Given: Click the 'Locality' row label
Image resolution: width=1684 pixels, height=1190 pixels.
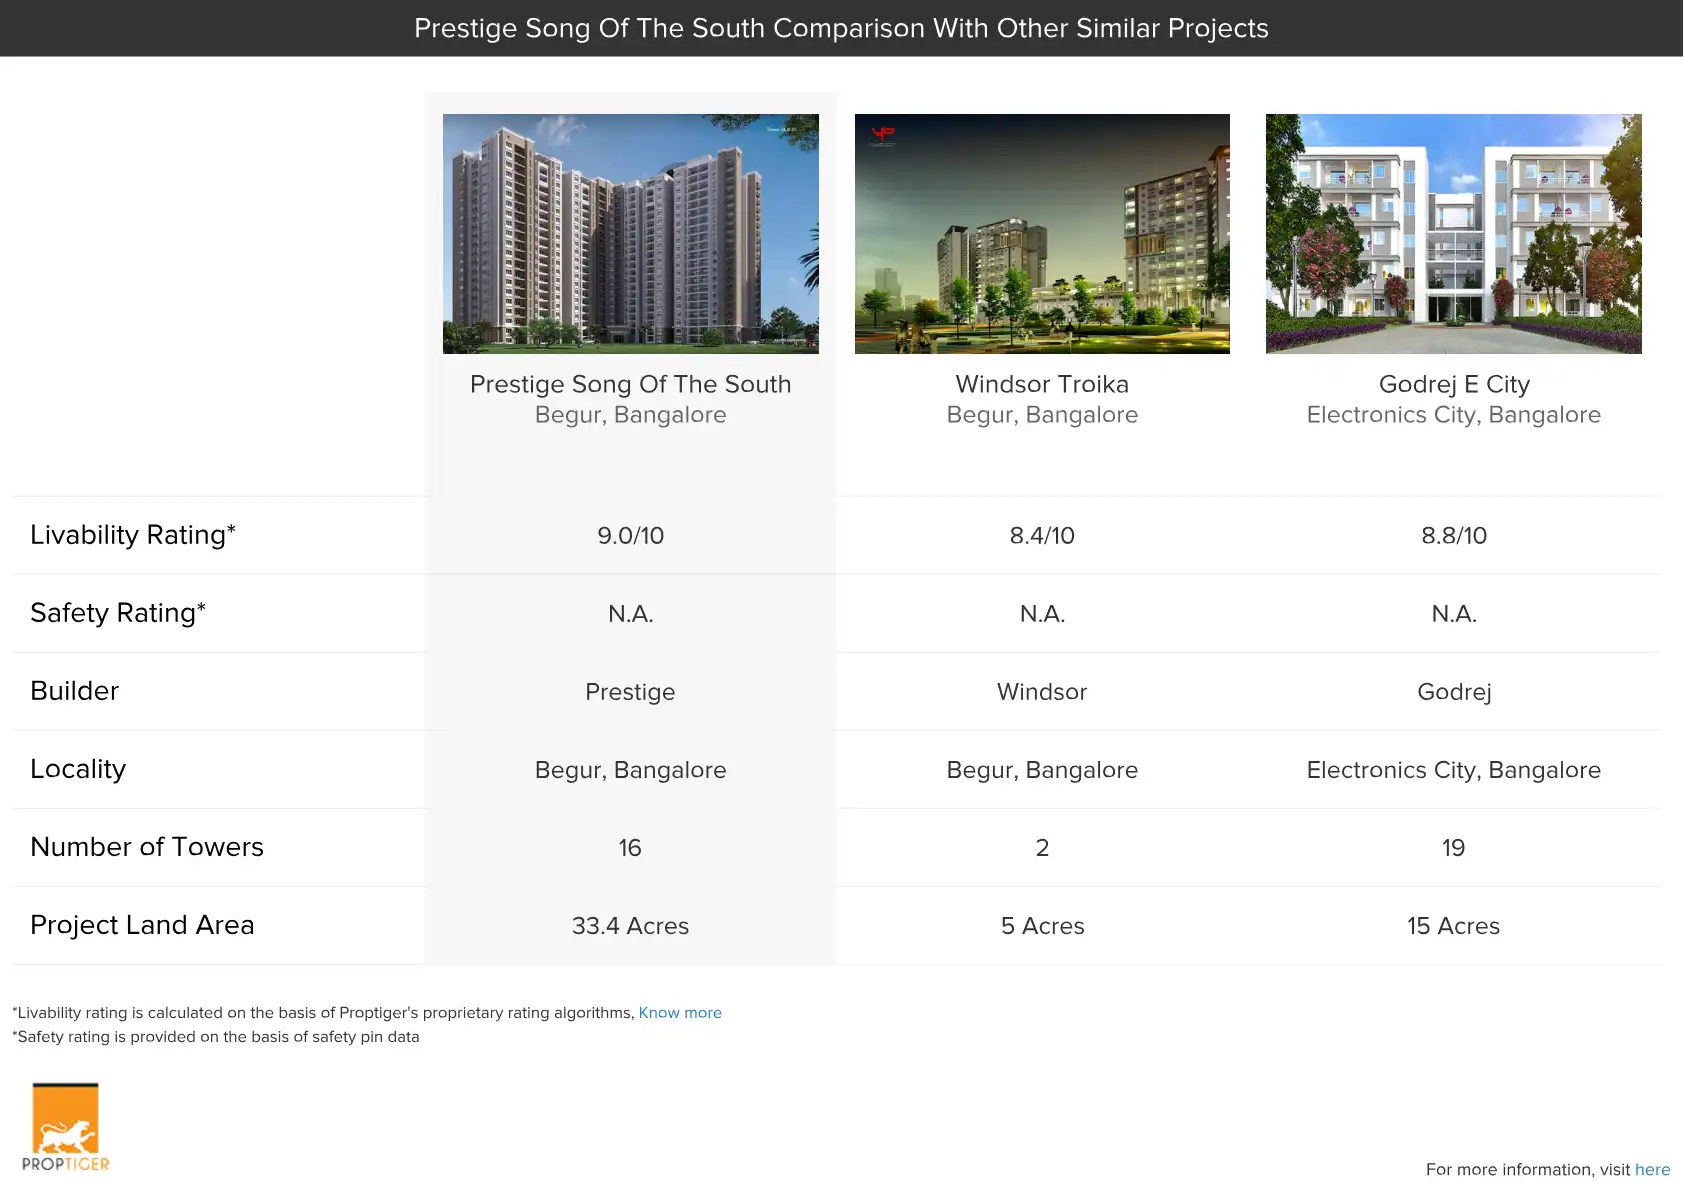Looking at the screenshot, I should 78,769.
